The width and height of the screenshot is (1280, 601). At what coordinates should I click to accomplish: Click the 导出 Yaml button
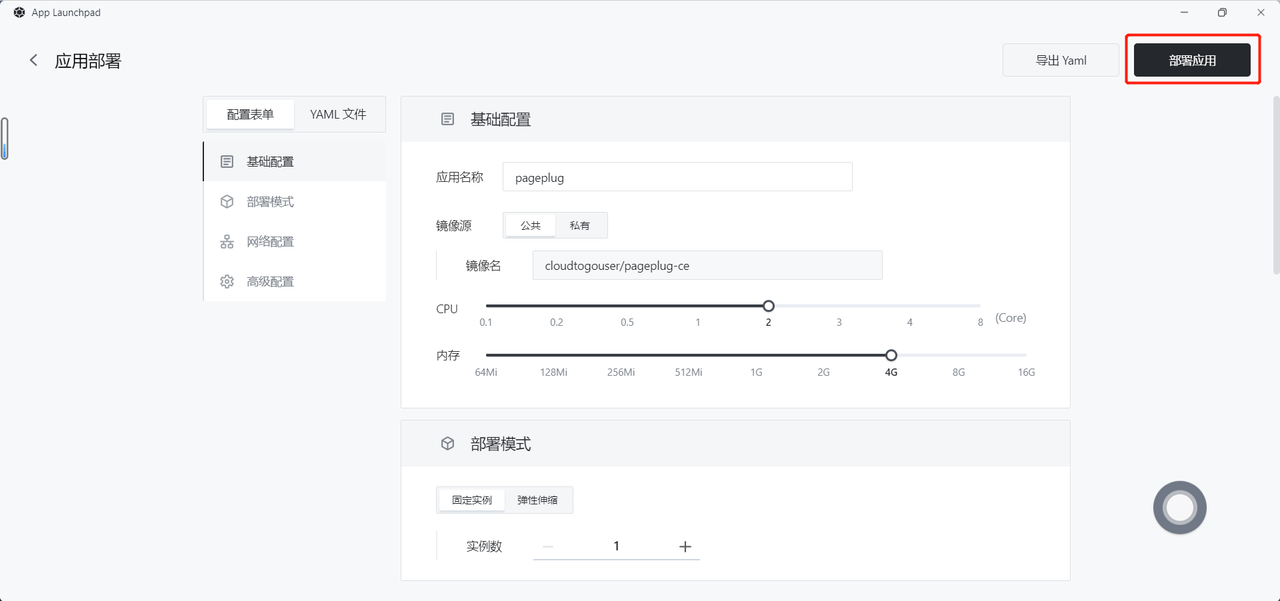coord(1061,60)
